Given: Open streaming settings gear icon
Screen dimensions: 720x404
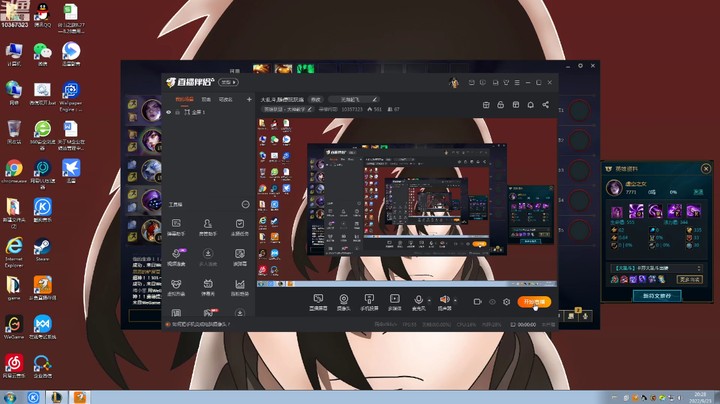Looking at the screenshot, I should 506,302.
